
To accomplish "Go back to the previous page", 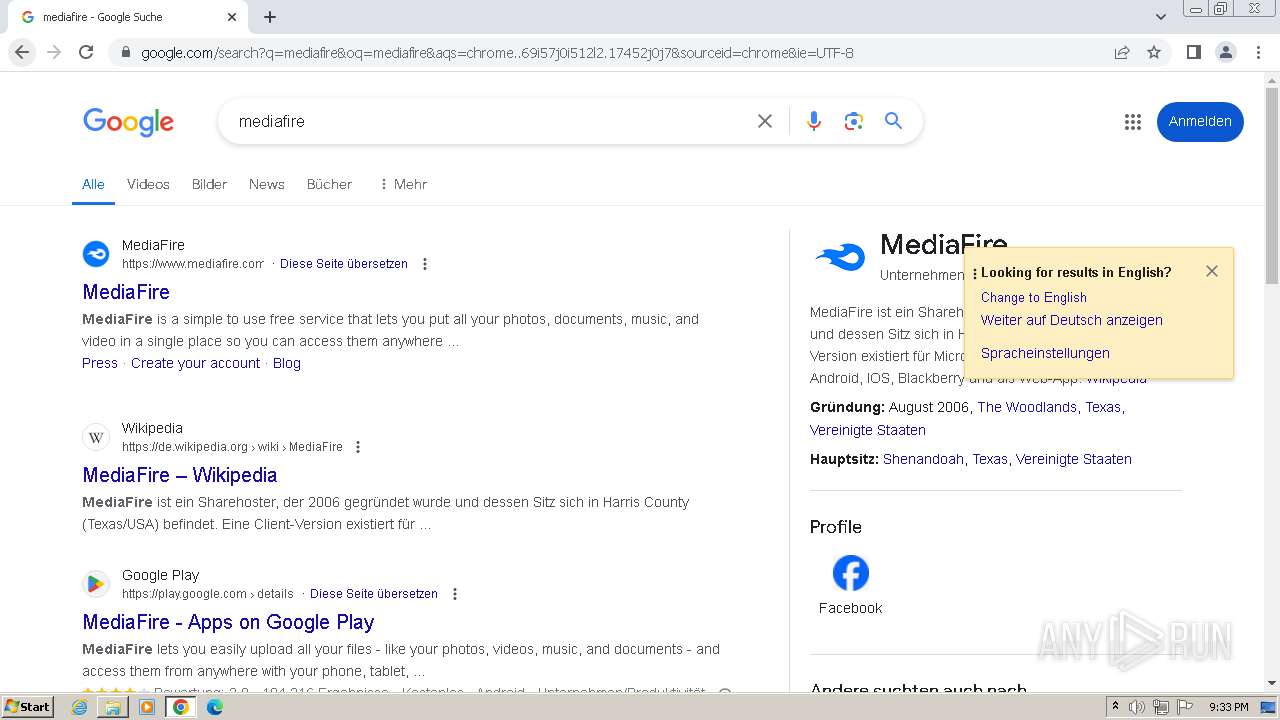I will [x=22, y=52].
